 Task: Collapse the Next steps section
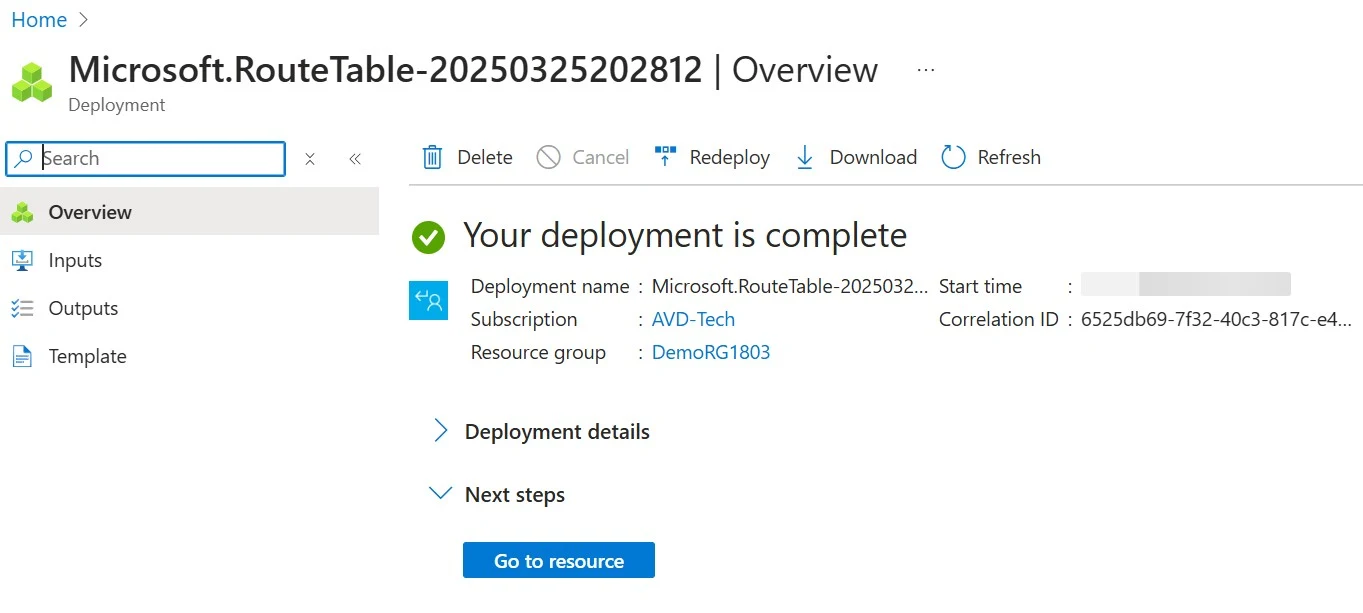click(440, 494)
